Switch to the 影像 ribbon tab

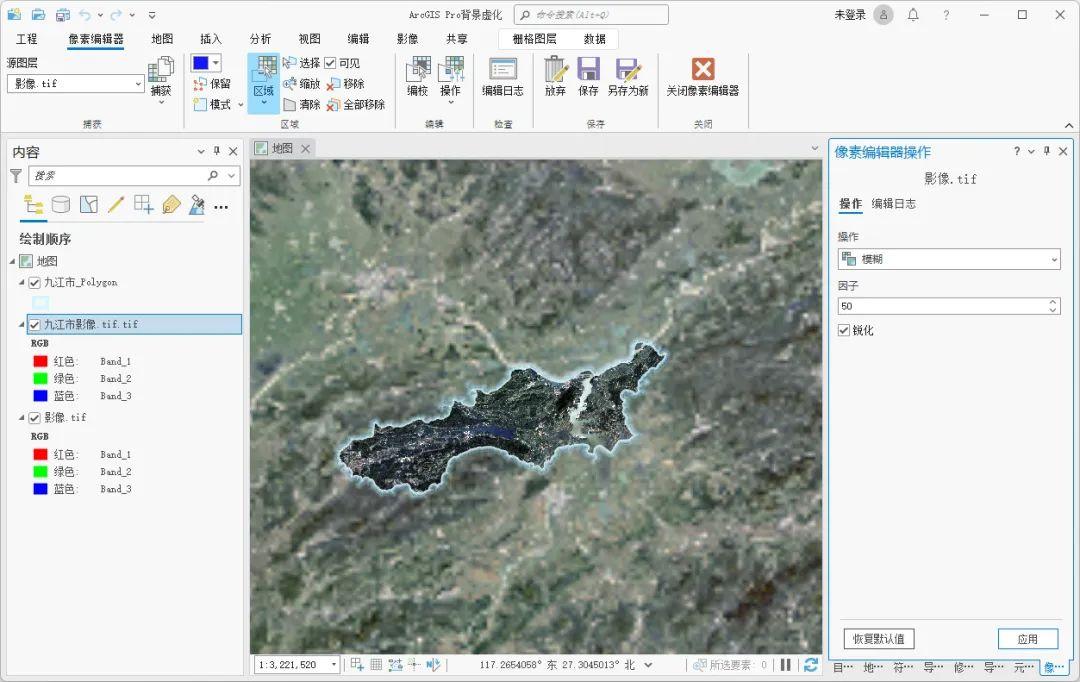pyautogui.click(x=410, y=39)
